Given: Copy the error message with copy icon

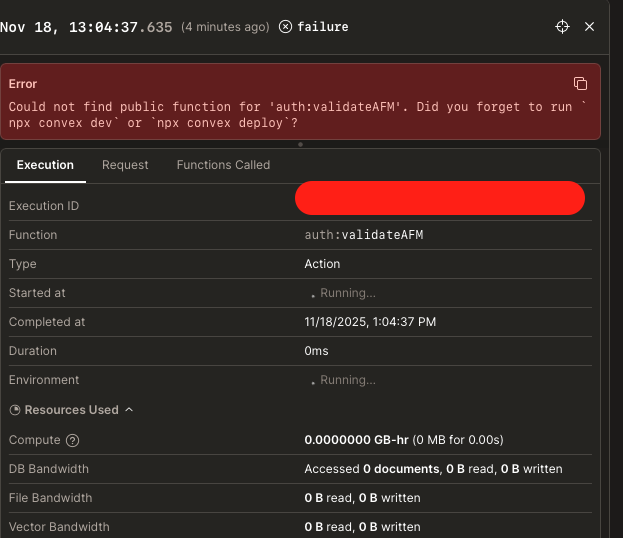Looking at the screenshot, I should (580, 83).
